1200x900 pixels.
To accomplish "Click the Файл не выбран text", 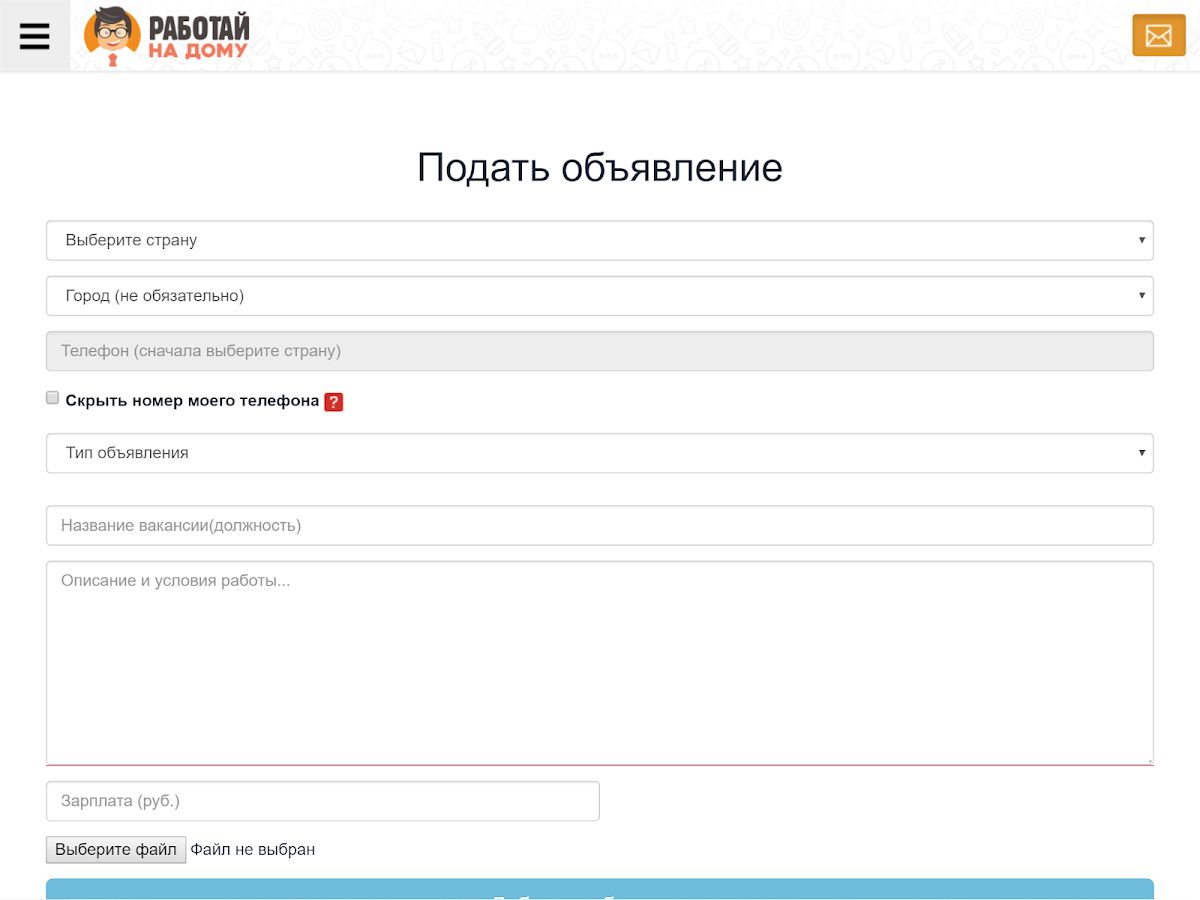I will point(253,850).
